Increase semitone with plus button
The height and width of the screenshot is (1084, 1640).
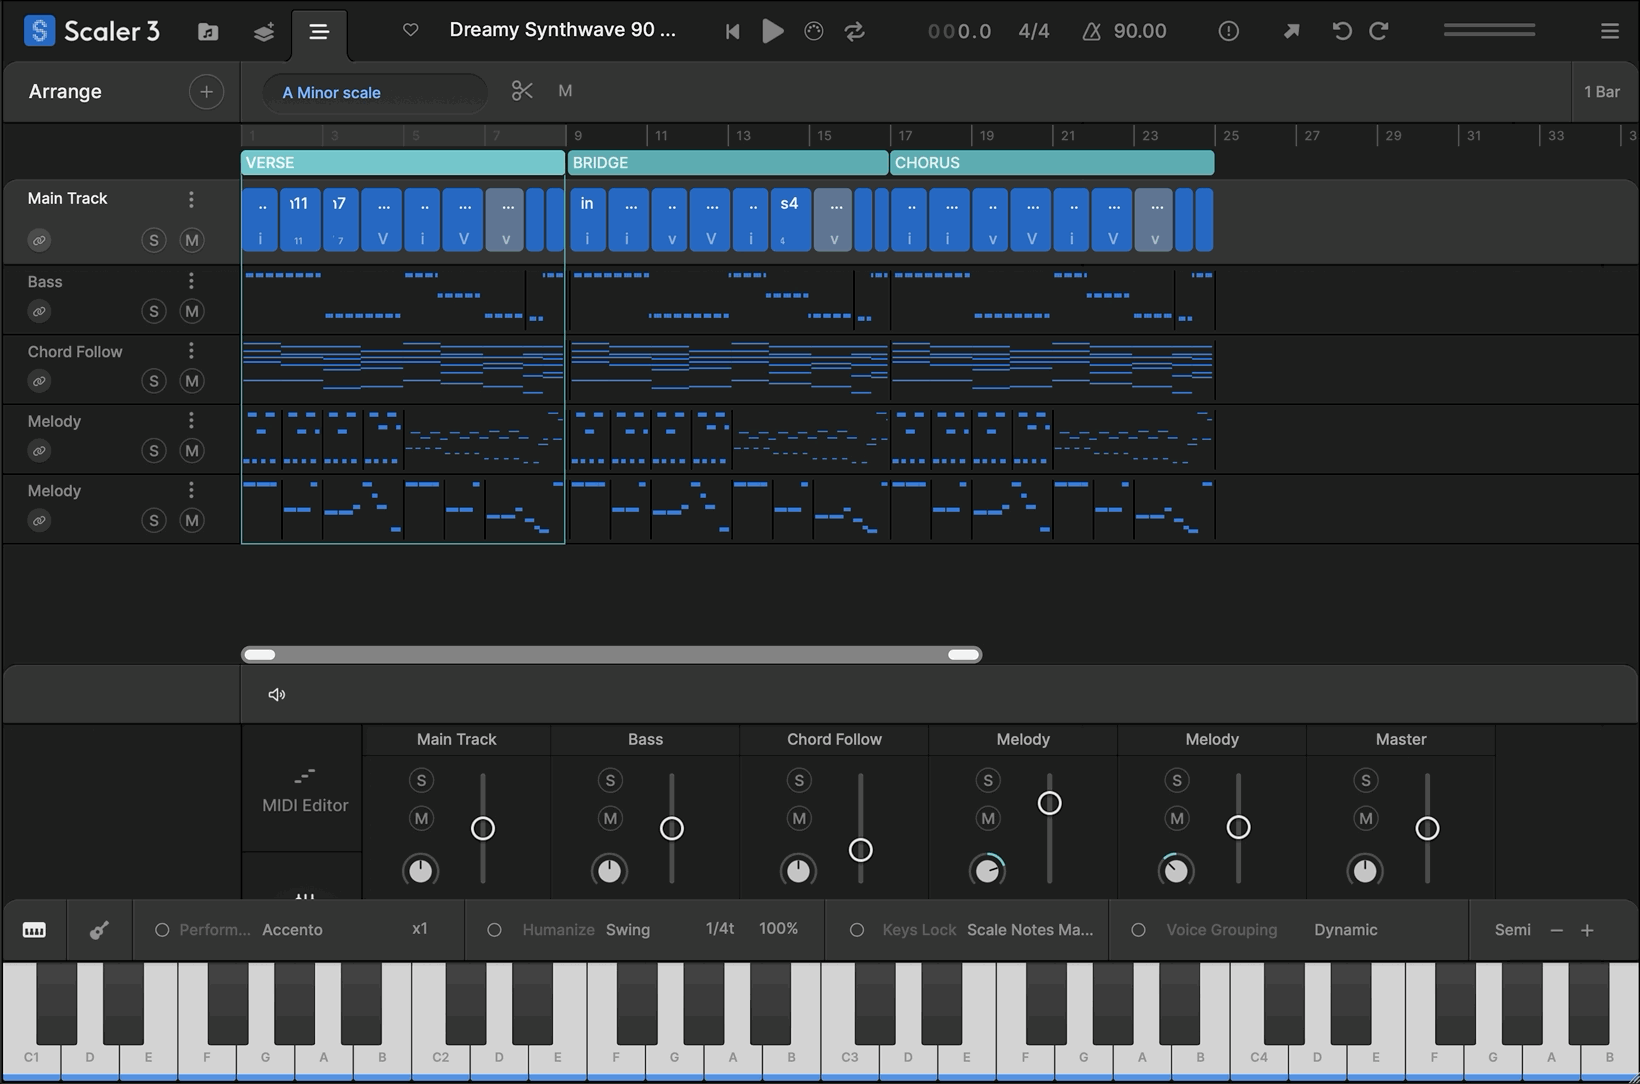1587,930
